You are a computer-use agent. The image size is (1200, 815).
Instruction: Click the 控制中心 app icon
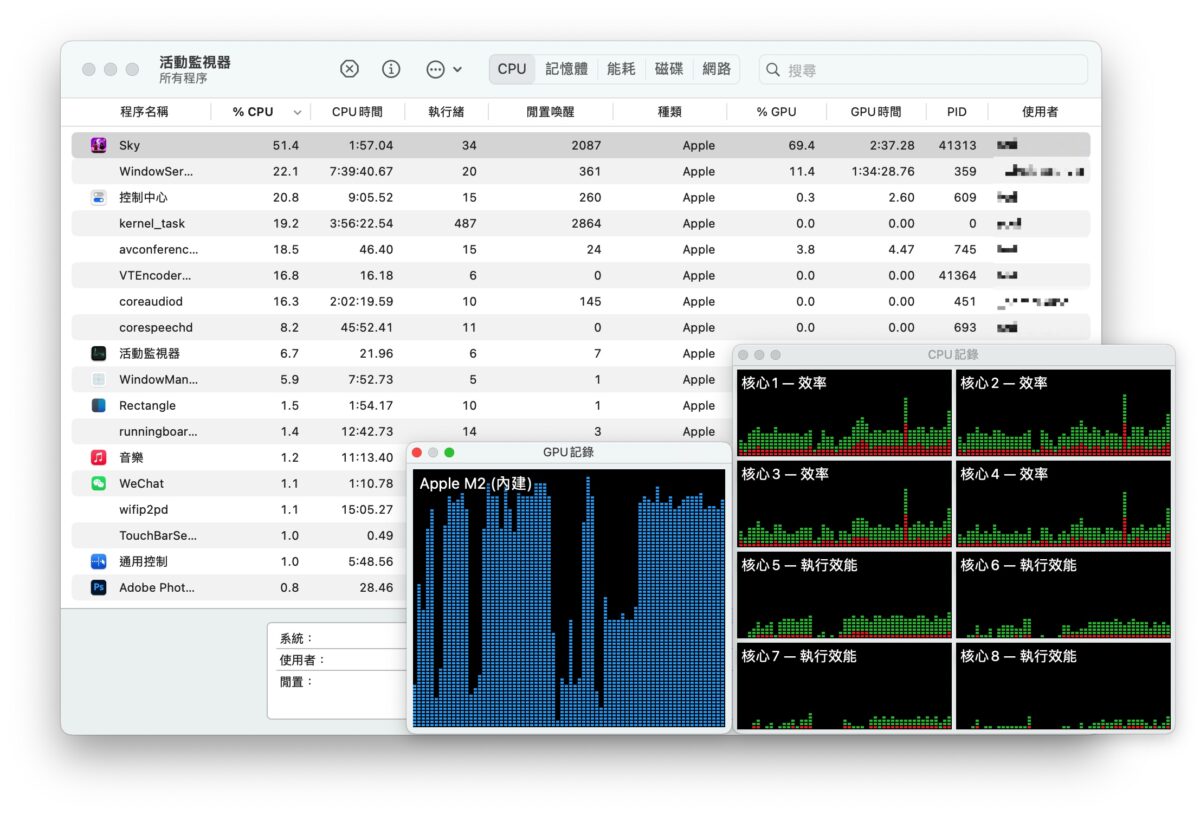[98, 197]
